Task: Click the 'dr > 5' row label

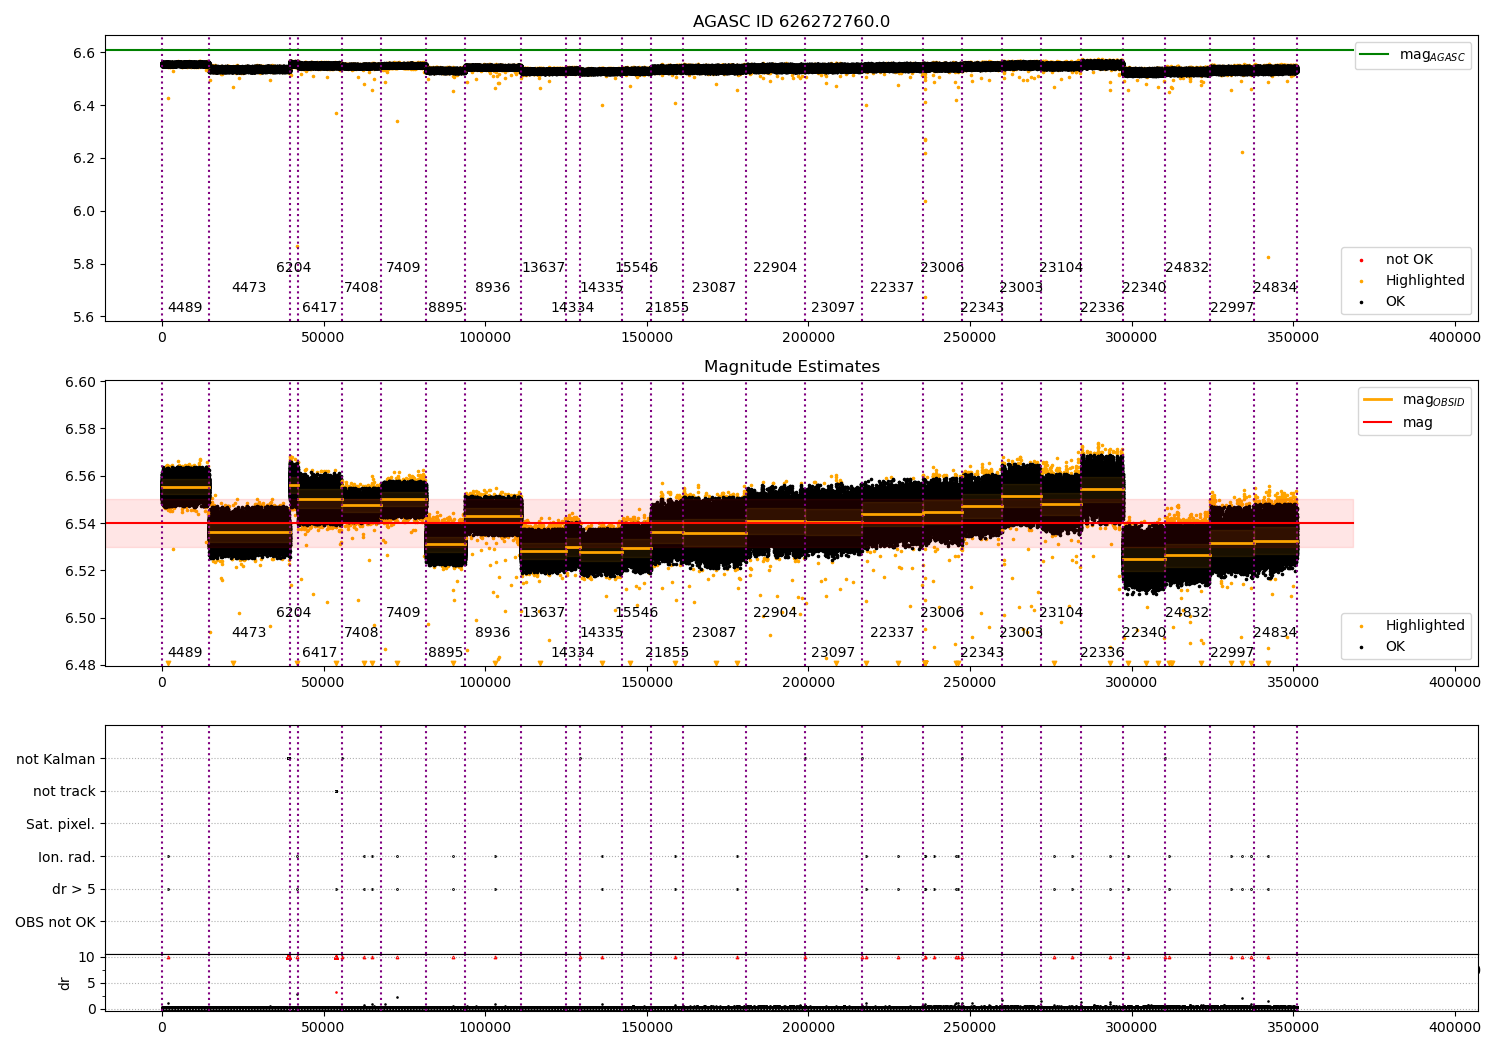Action: [74, 890]
